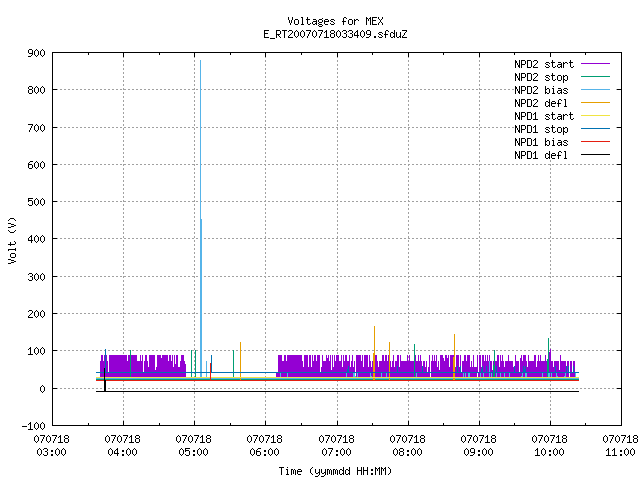Click the orange NPD2 defl legend line
The width and height of the screenshot is (640, 480).
tap(596, 103)
